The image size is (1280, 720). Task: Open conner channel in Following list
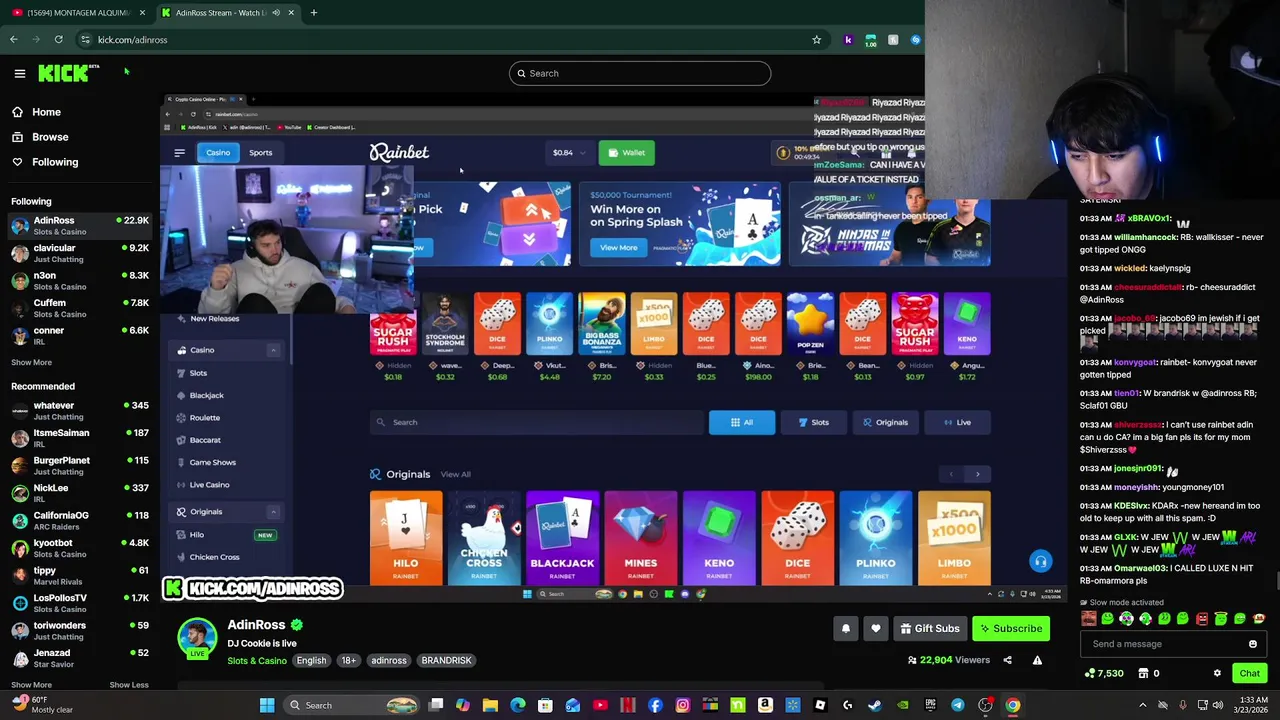tap(78, 335)
